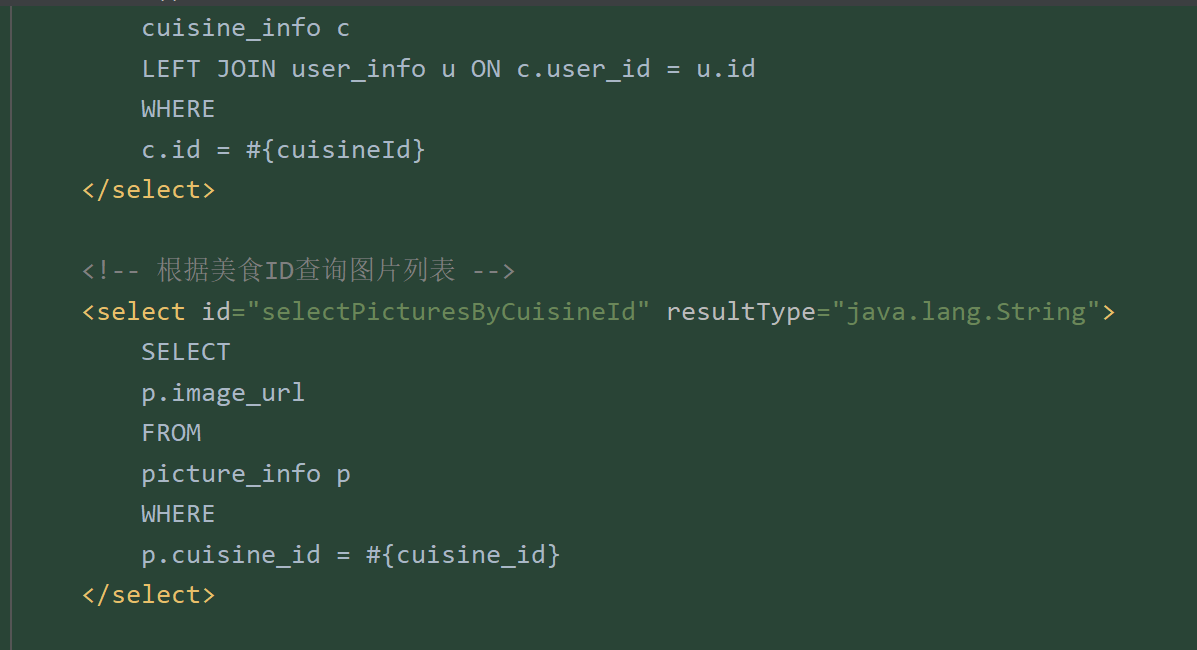Image resolution: width=1197 pixels, height=650 pixels.
Task: Click the first closing </select> tag
Action: [148, 190]
